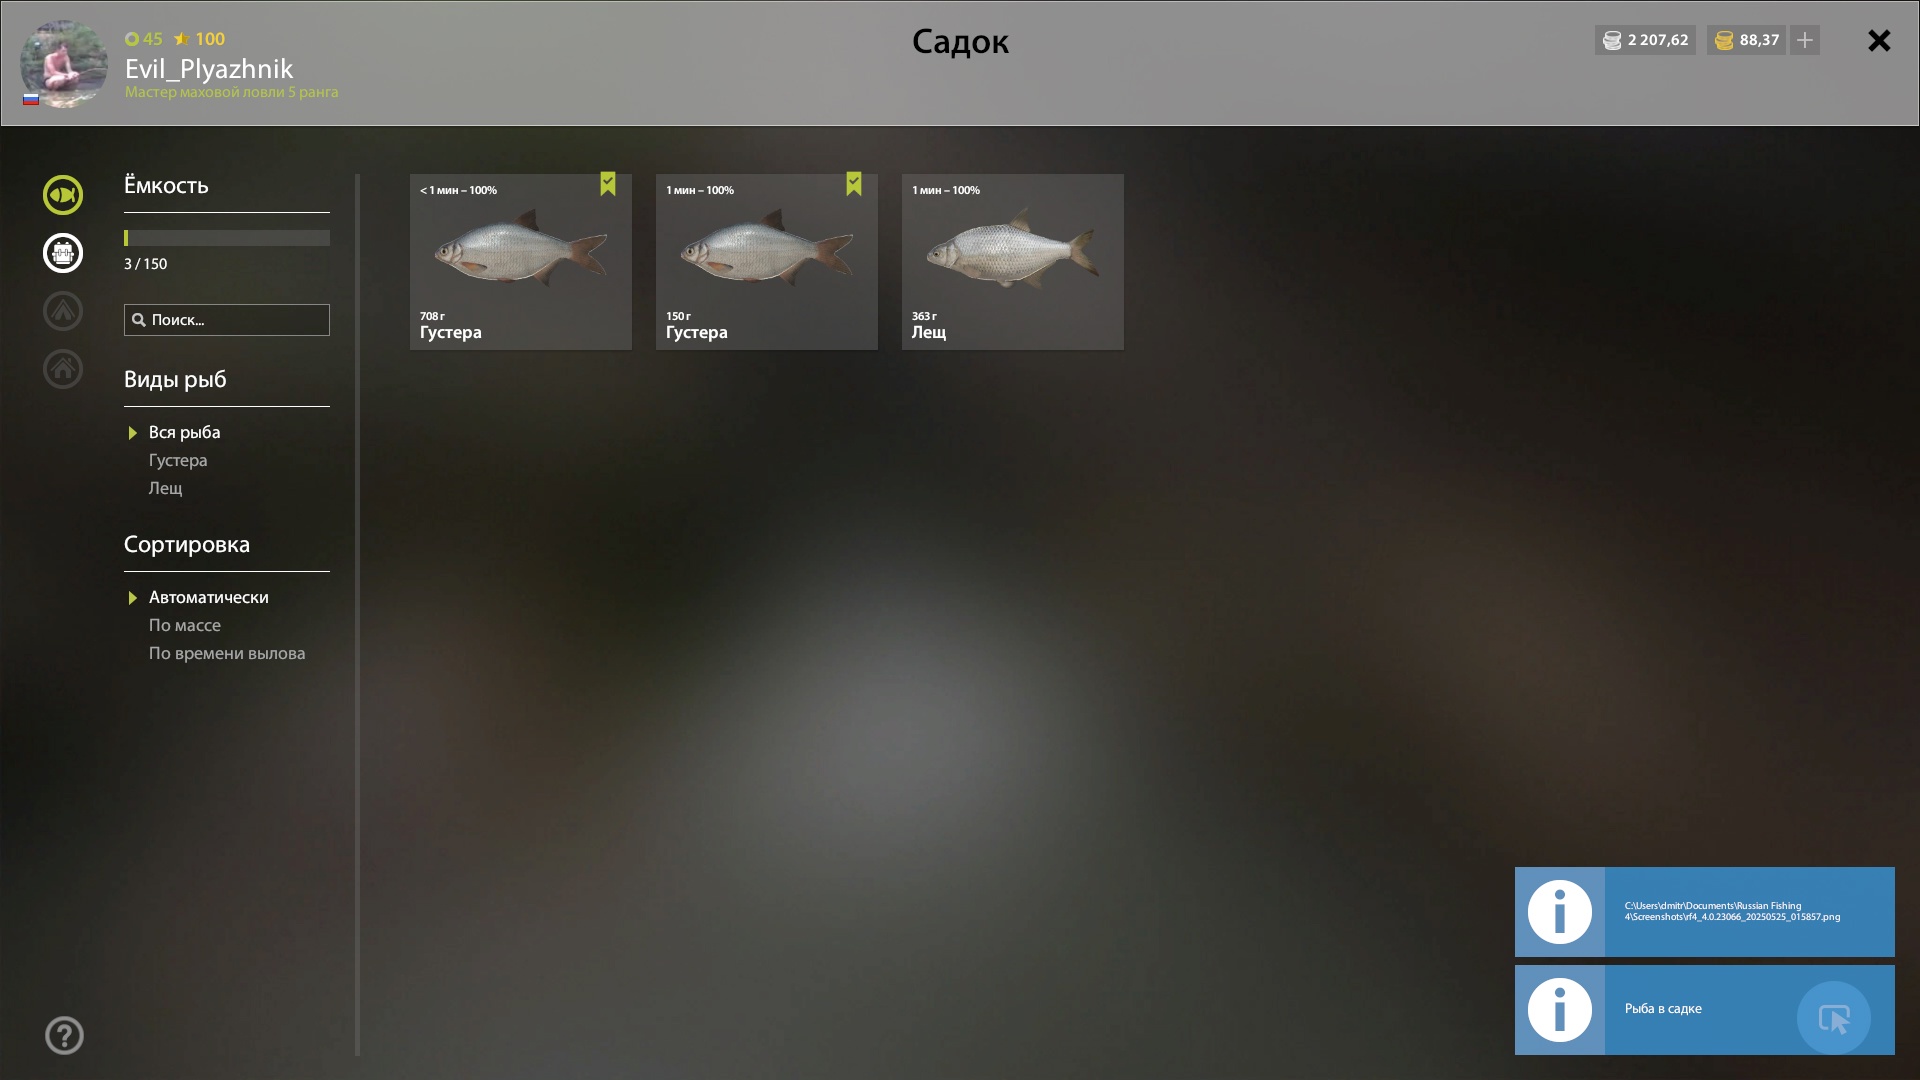Select the backpack storage sidebar icon
Image resolution: width=1920 pixels, height=1080 pixels.
click(x=63, y=253)
